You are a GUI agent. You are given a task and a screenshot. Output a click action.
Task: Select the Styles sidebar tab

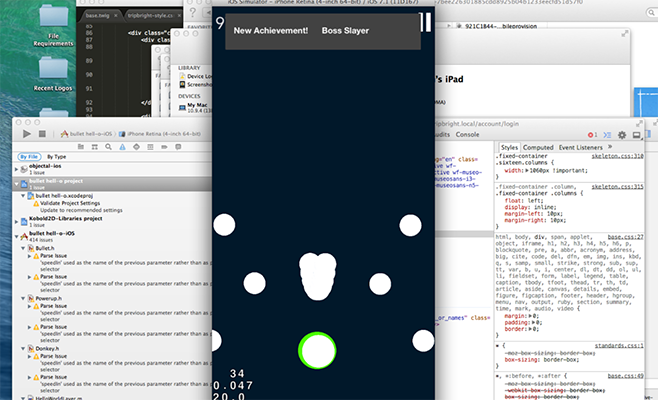pos(509,147)
